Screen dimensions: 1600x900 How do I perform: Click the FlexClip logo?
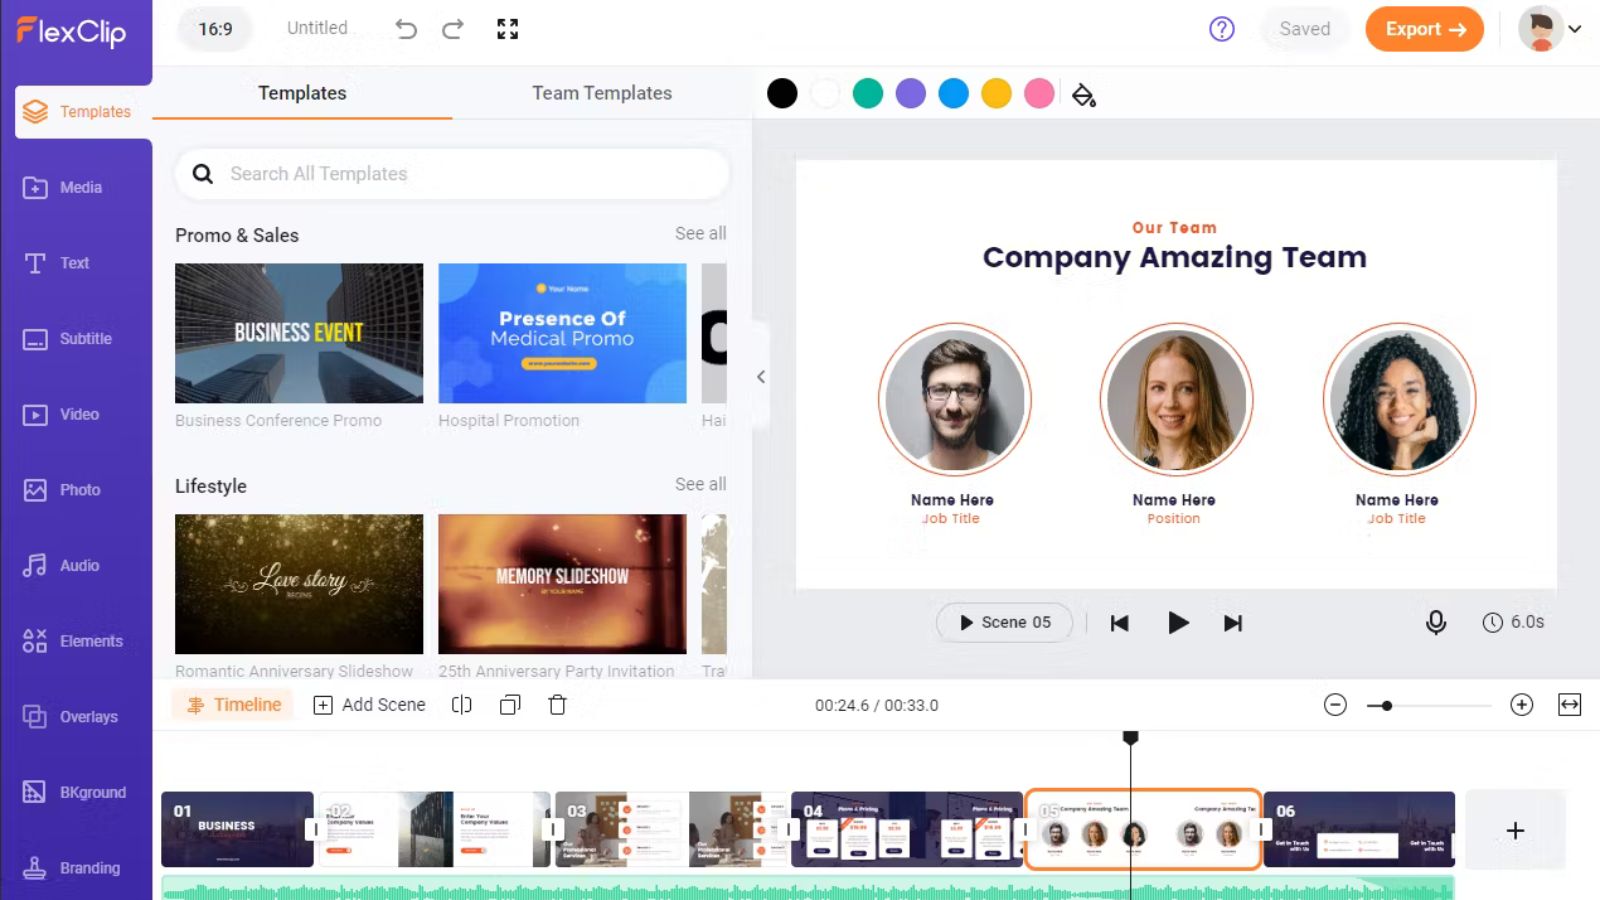pos(71,31)
